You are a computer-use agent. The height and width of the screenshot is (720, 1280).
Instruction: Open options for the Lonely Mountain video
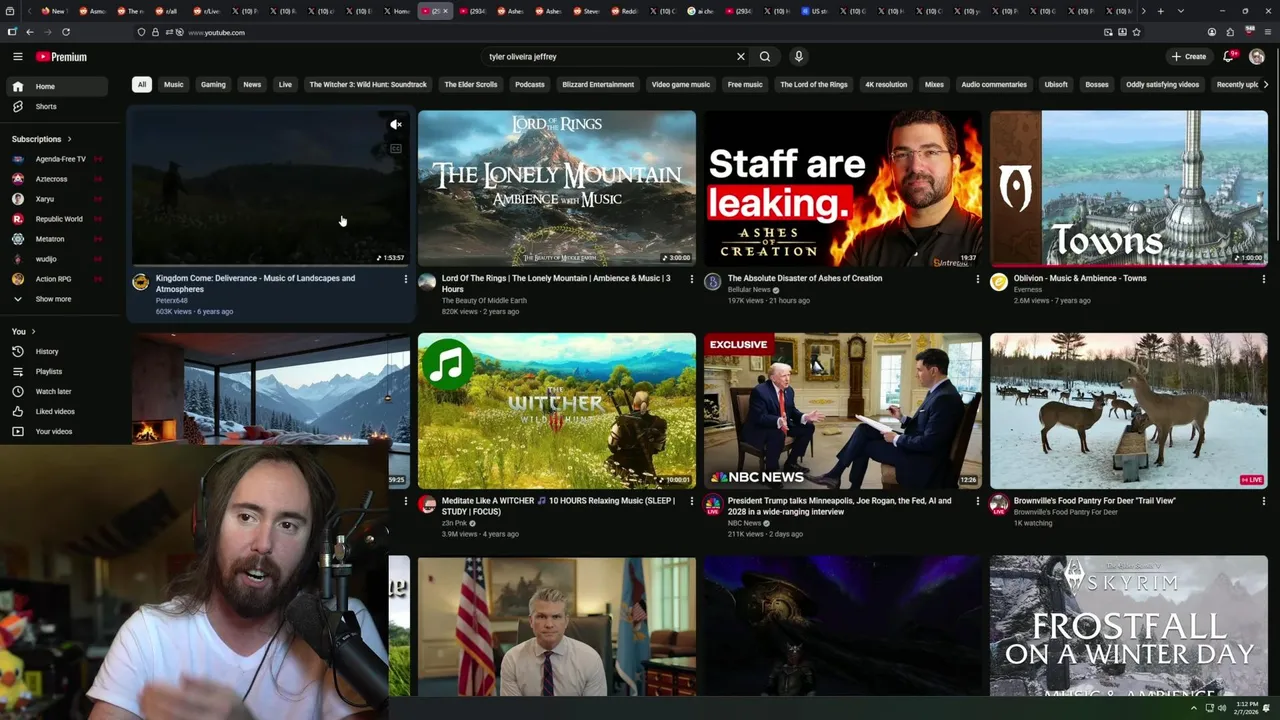(x=691, y=279)
